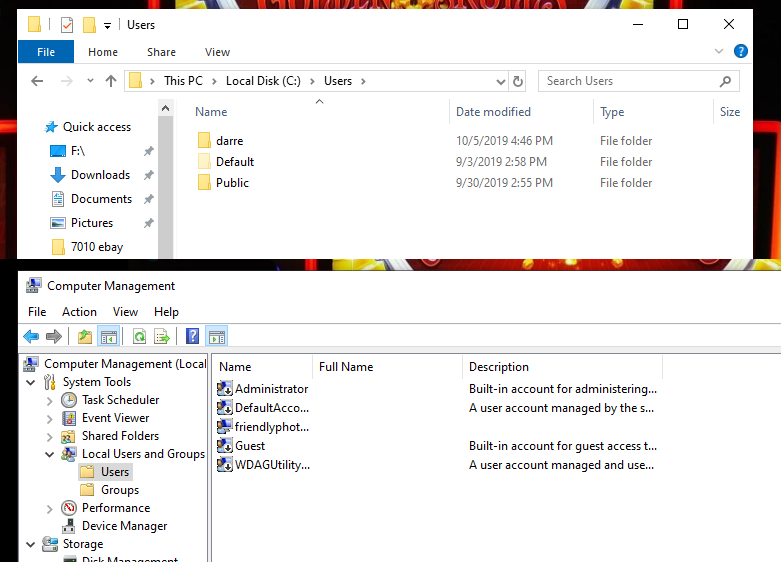This screenshot has width=781, height=562.
Task: Click the Help question mark toolbar icon
Action: tap(192, 337)
